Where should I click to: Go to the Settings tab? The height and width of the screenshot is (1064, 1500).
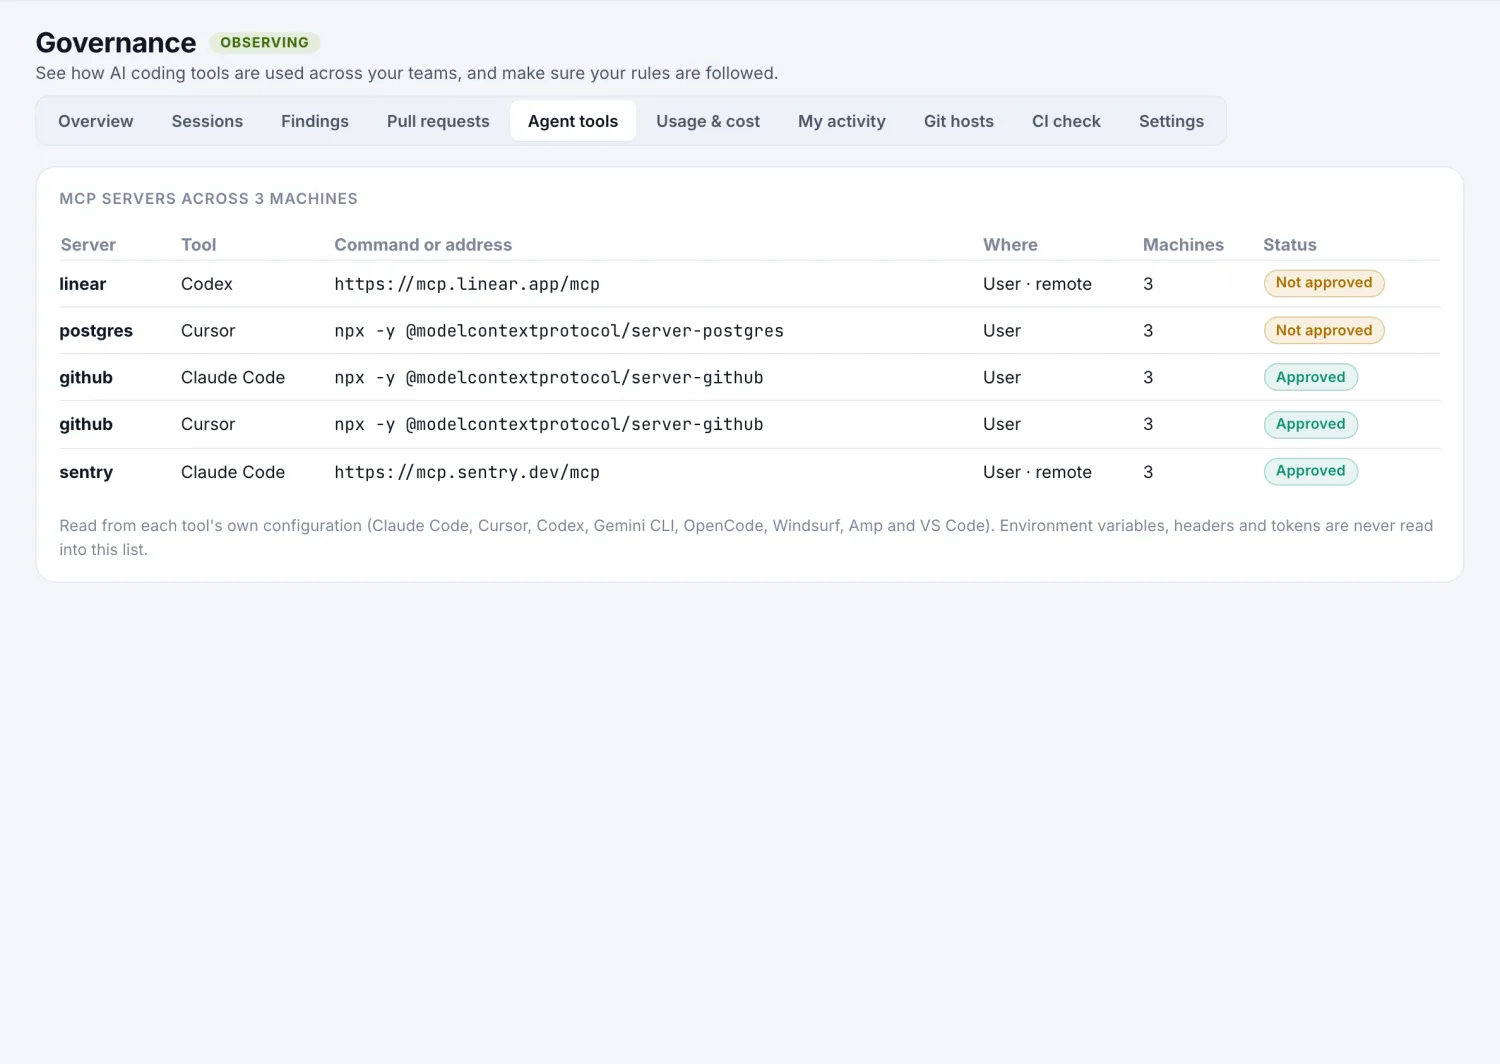[x=1171, y=121]
